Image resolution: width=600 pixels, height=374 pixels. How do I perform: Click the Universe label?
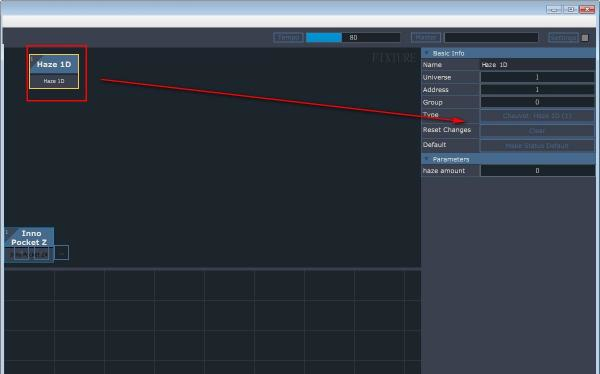[437, 77]
